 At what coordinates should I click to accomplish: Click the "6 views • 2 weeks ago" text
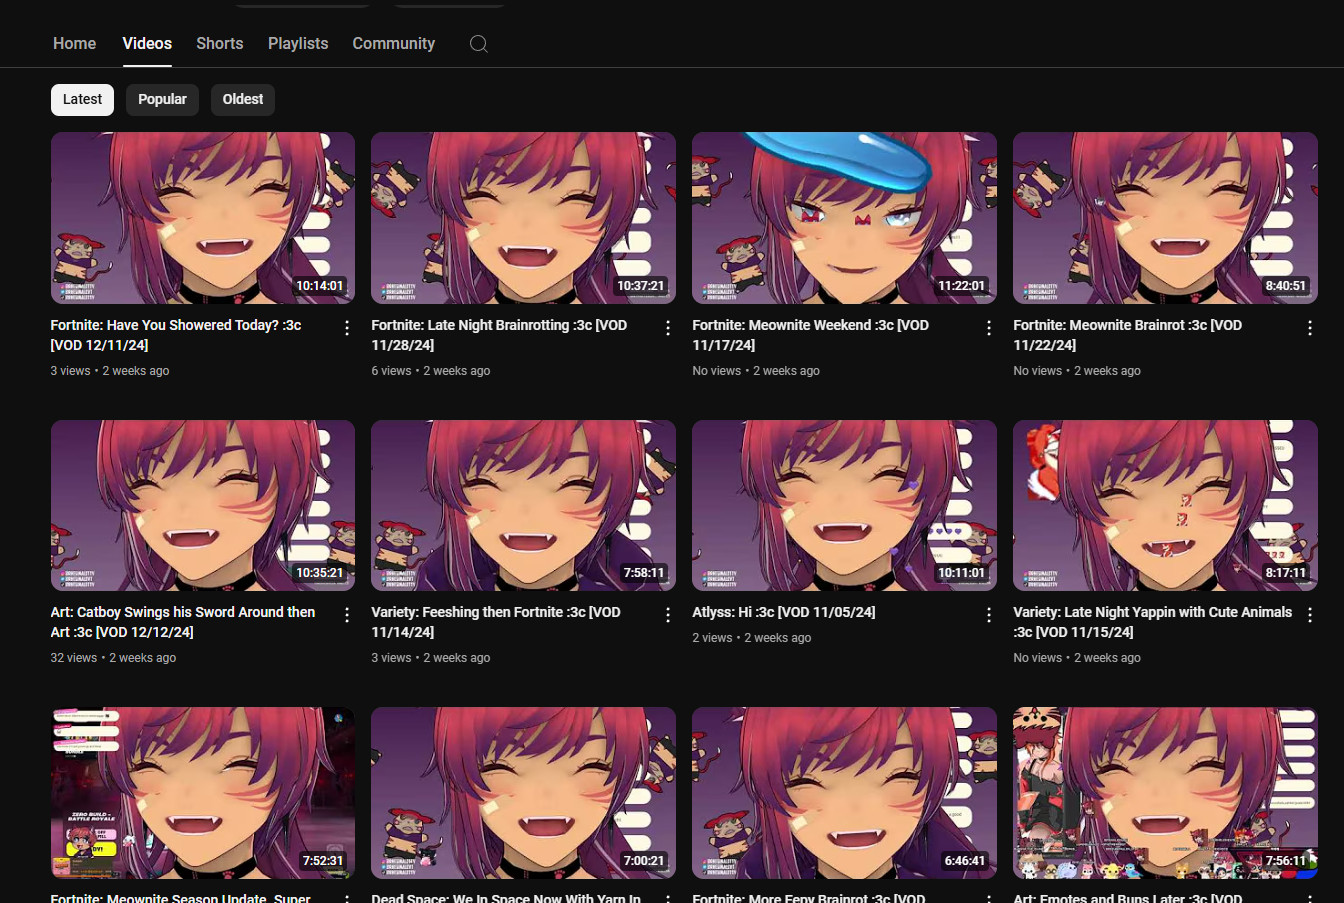click(431, 371)
